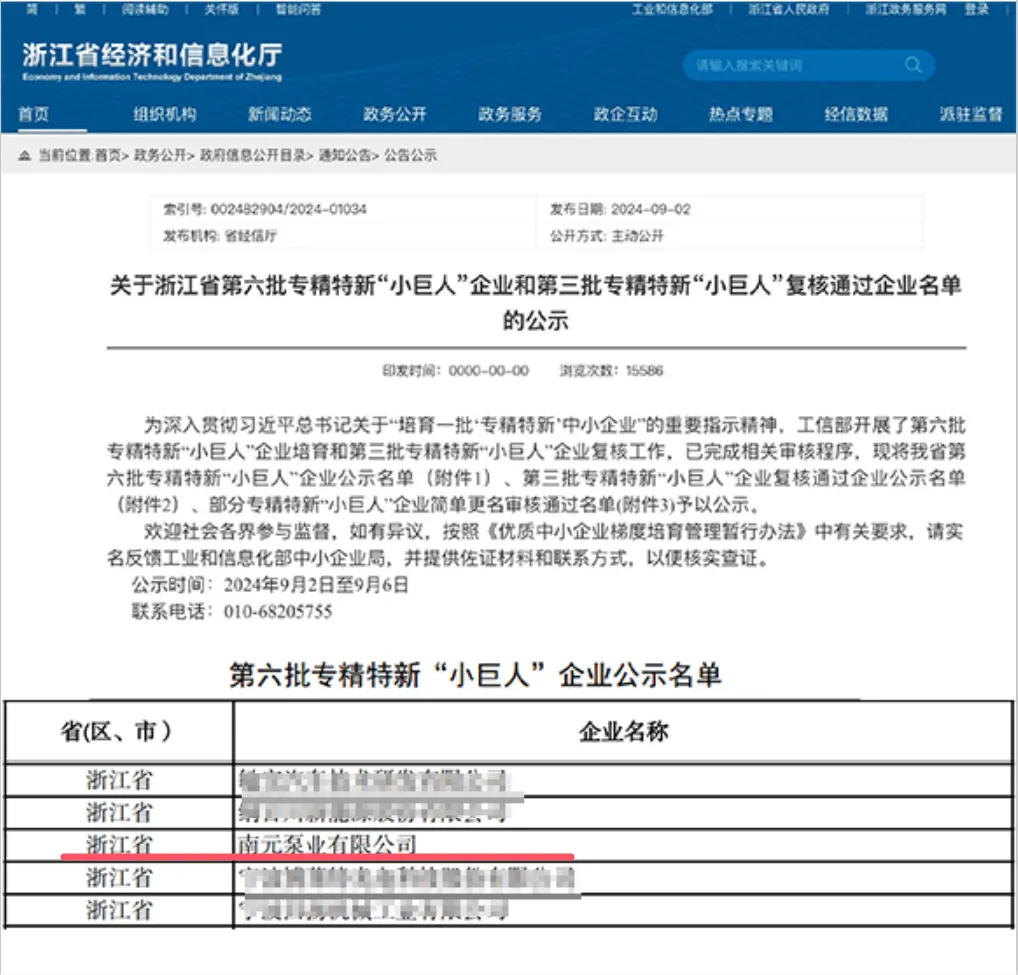This screenshot has height=975, width=1018.
Task: Click 首页 in the breadcrumb trail
Action: point(108,156)
